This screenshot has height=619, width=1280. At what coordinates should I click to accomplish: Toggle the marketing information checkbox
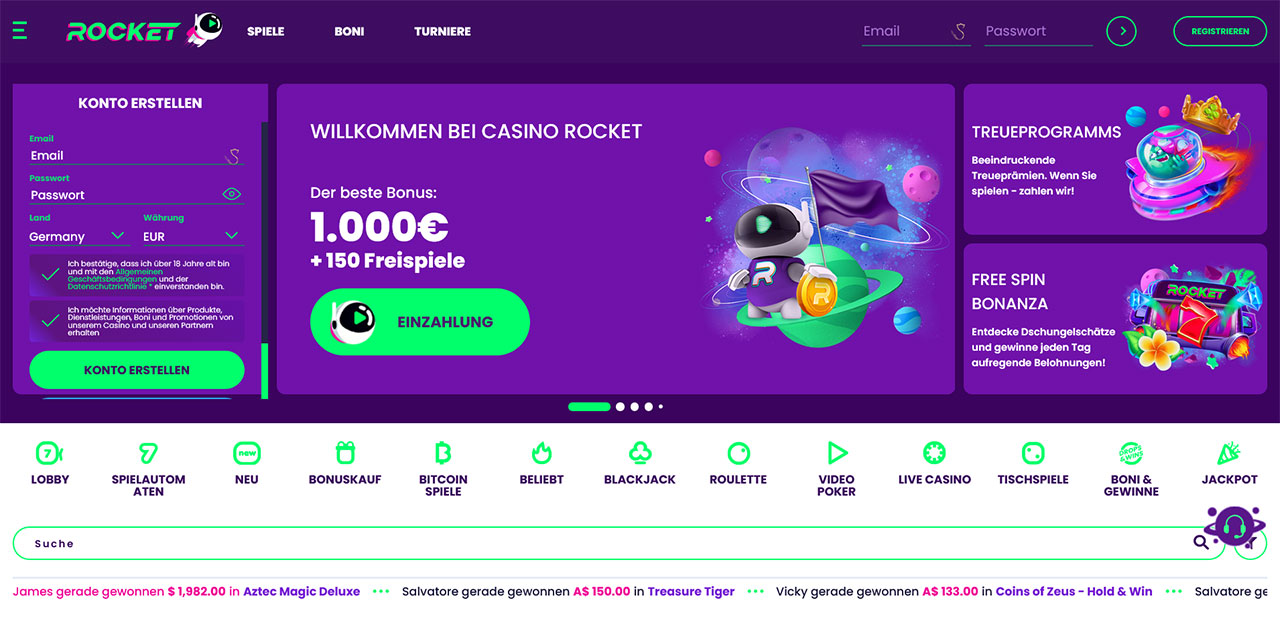pyautogui.click(x=49, y=321)
